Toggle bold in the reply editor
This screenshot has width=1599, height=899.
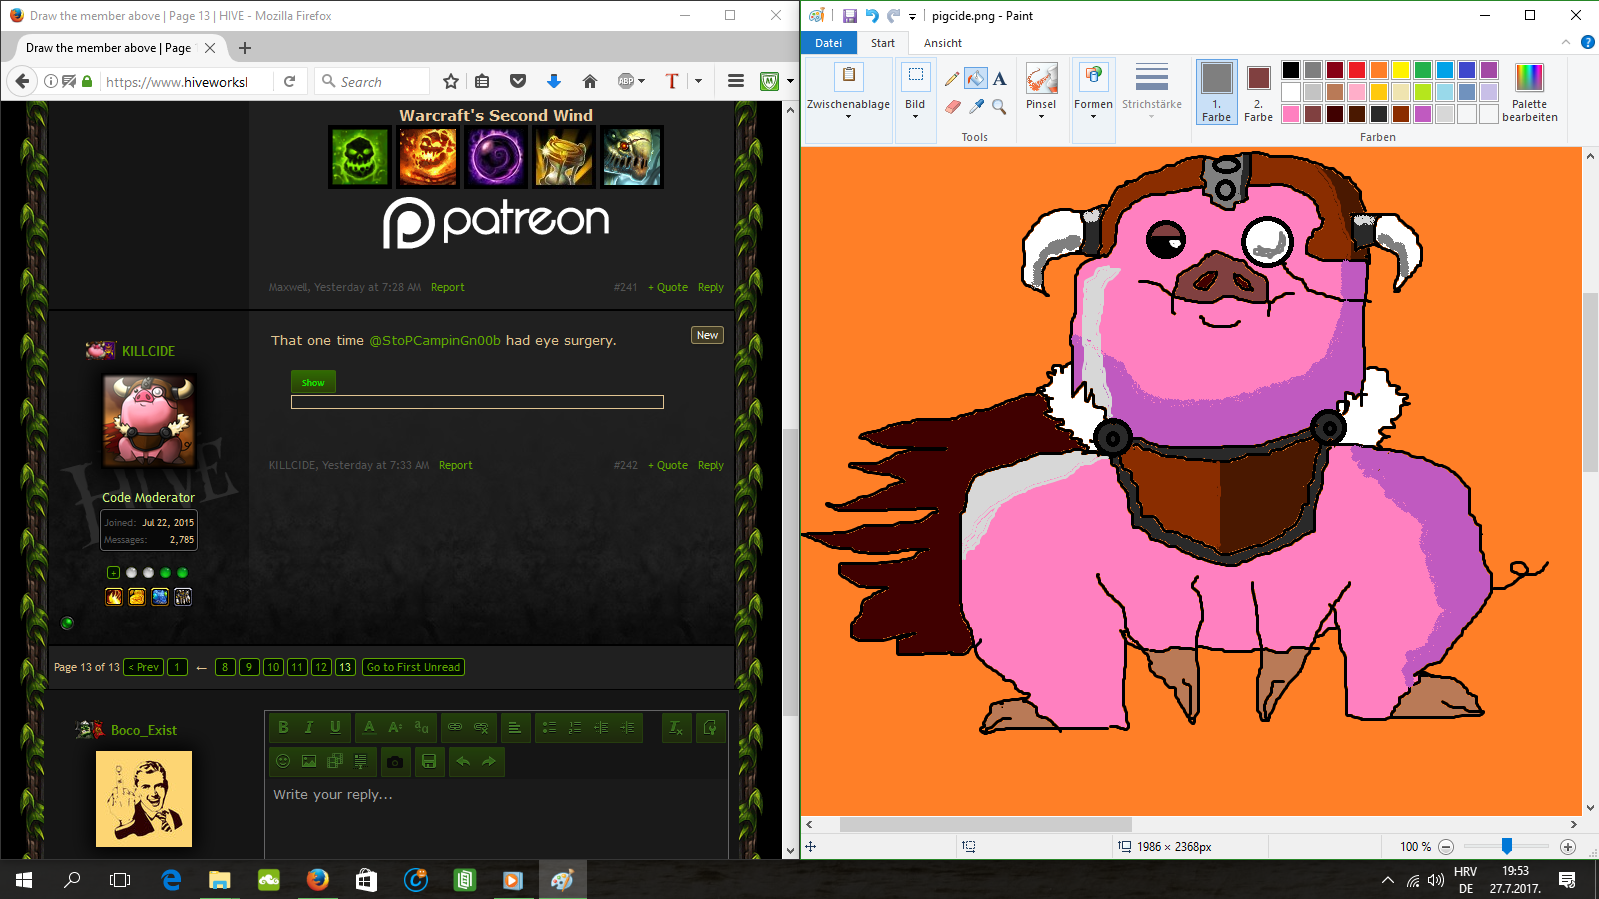(x=283, y=727)
